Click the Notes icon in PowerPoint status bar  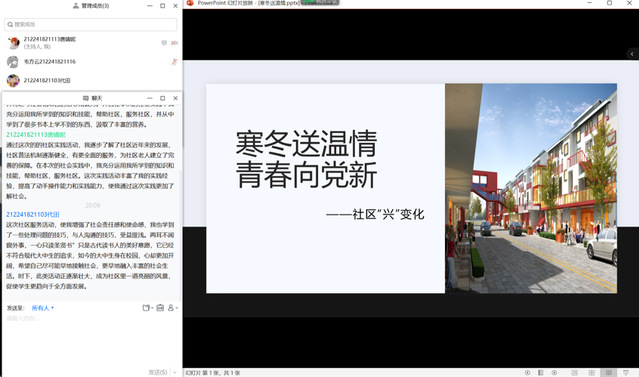click(541, 373)
